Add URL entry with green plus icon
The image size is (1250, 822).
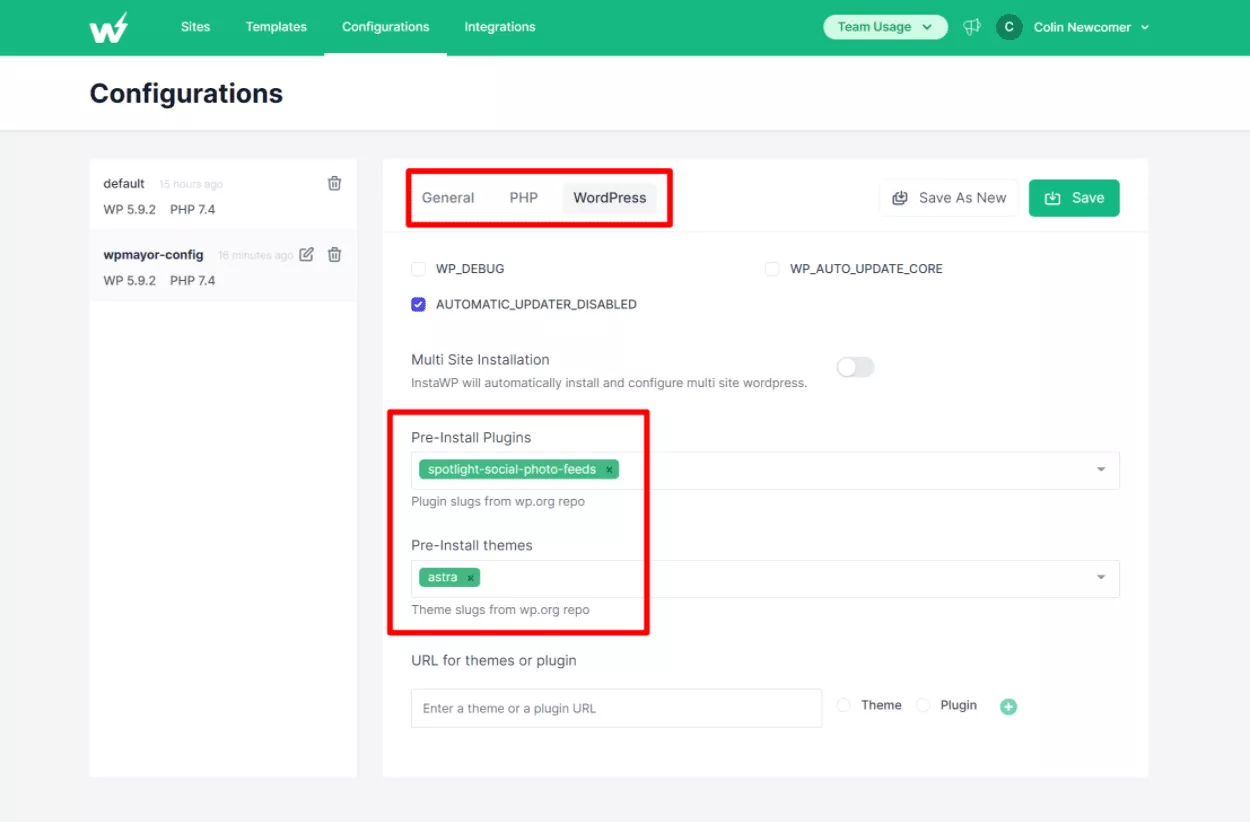(x=1009, y=707)
